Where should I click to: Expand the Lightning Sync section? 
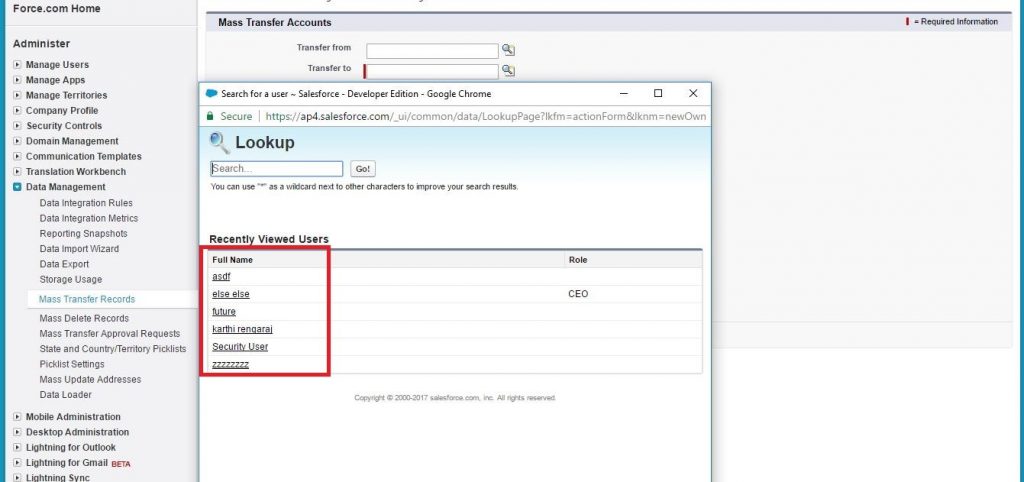coord(18,477)
